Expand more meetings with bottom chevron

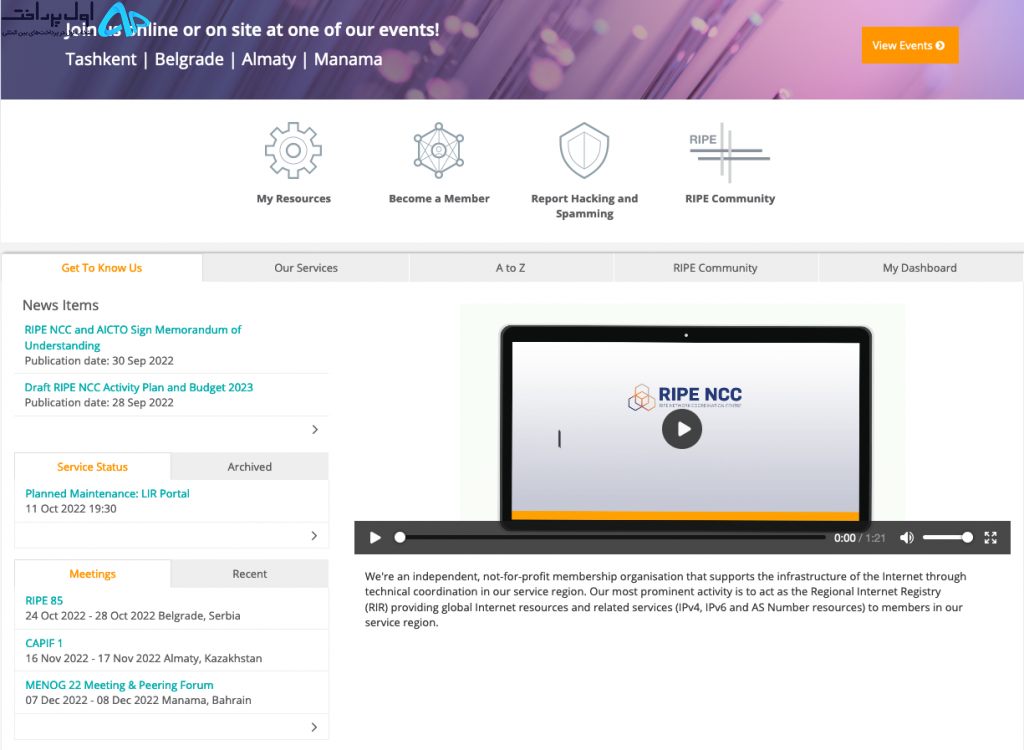[314, 727]
